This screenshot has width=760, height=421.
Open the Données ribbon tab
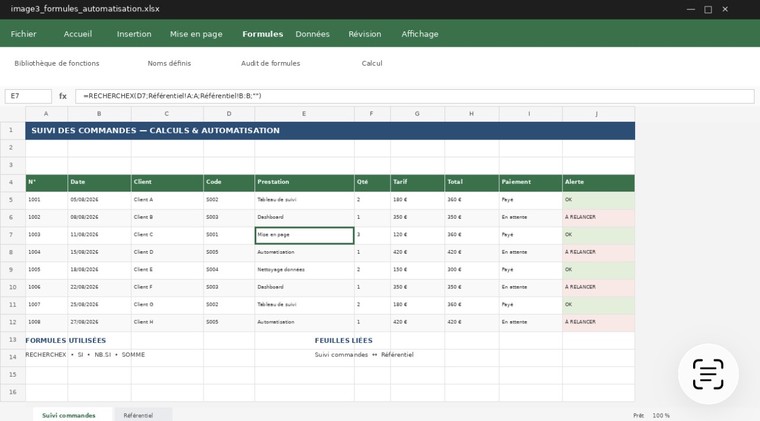point(312,34)
